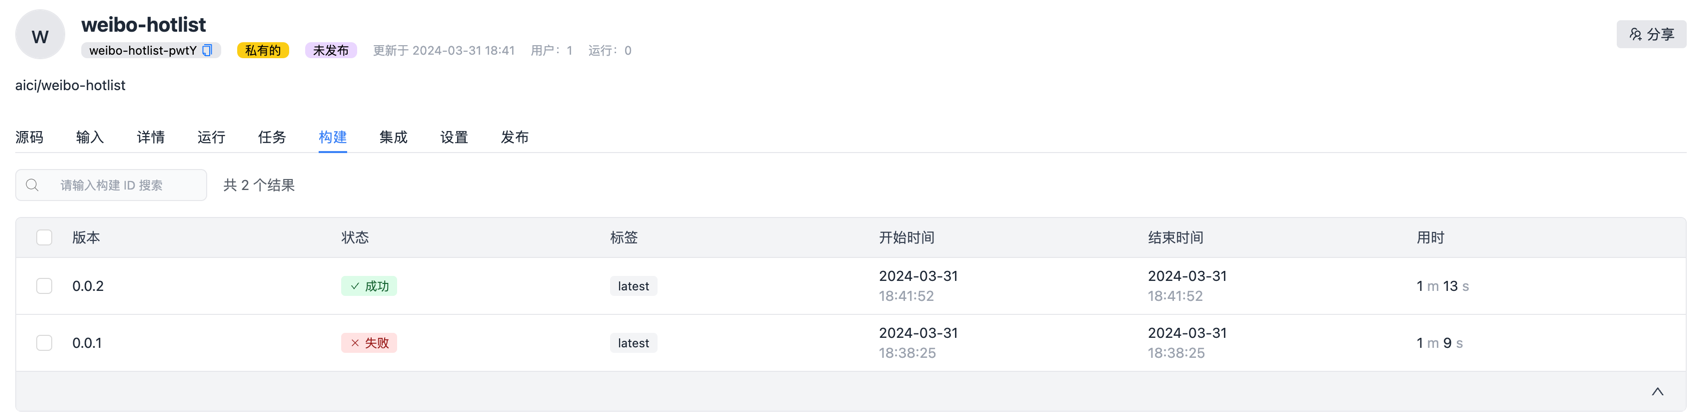1699x420 pixels.
Task: Click the 分享 share button
Action: tap(1651, 34)
